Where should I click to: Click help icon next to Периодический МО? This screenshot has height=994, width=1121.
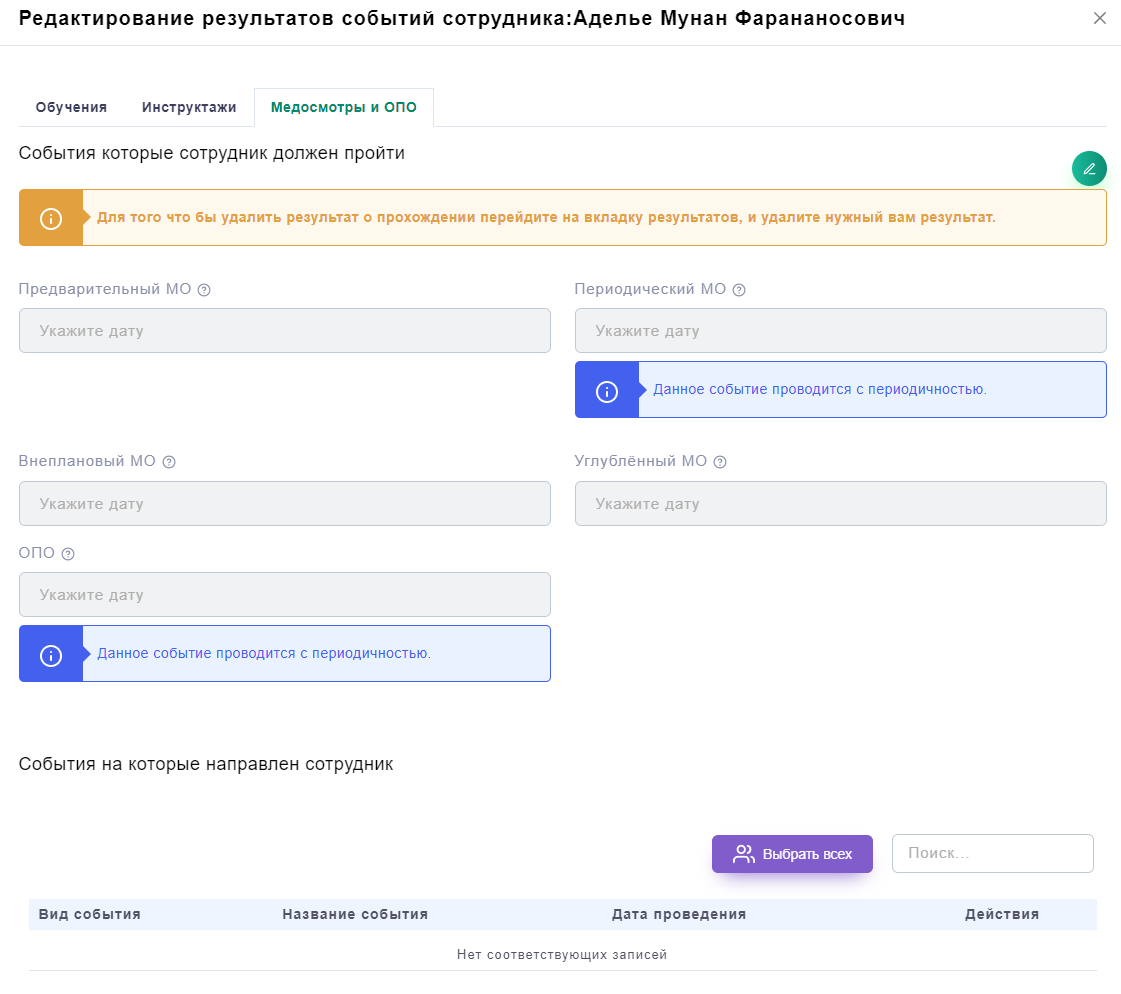[x=739, y=290]
